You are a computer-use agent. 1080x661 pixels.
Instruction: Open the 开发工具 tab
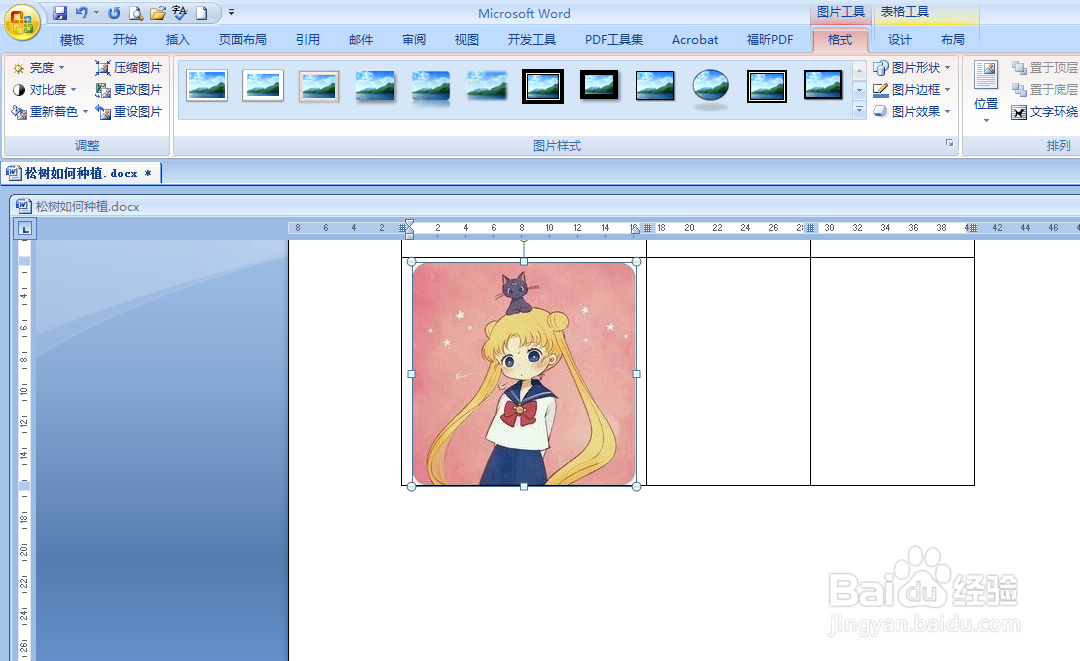tap(532, 40)
